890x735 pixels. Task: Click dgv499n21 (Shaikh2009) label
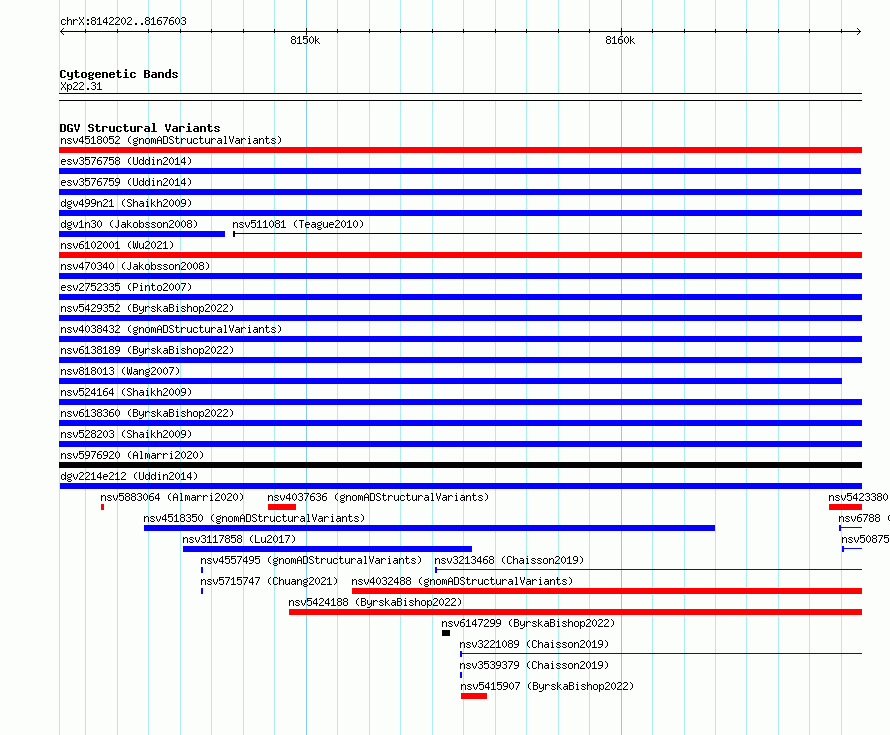tap(126, 203)
